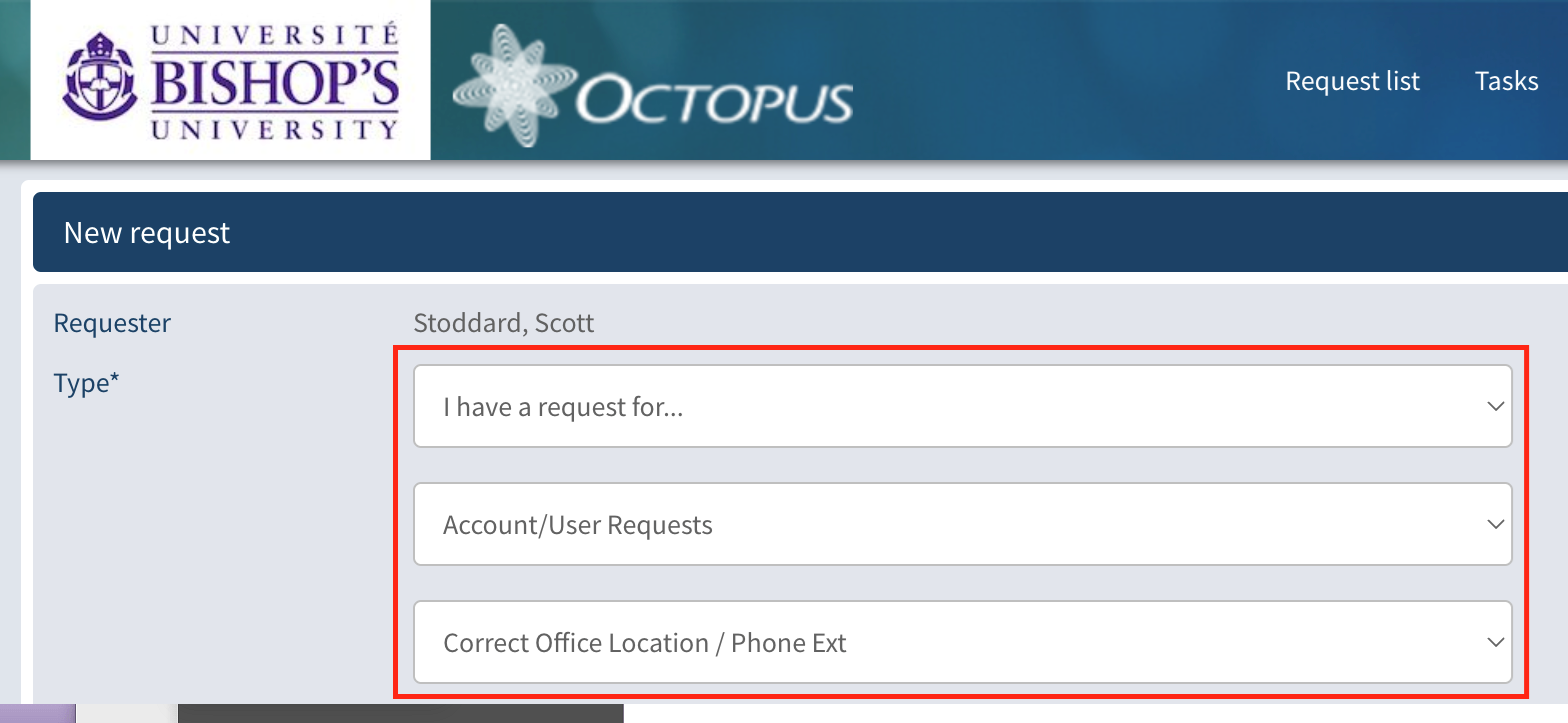The height and width of the screenshot is (723, 1568).
Task: Click the requester name Stoddard, Scott
Action: pyautogui.click(x=504, y=324)
